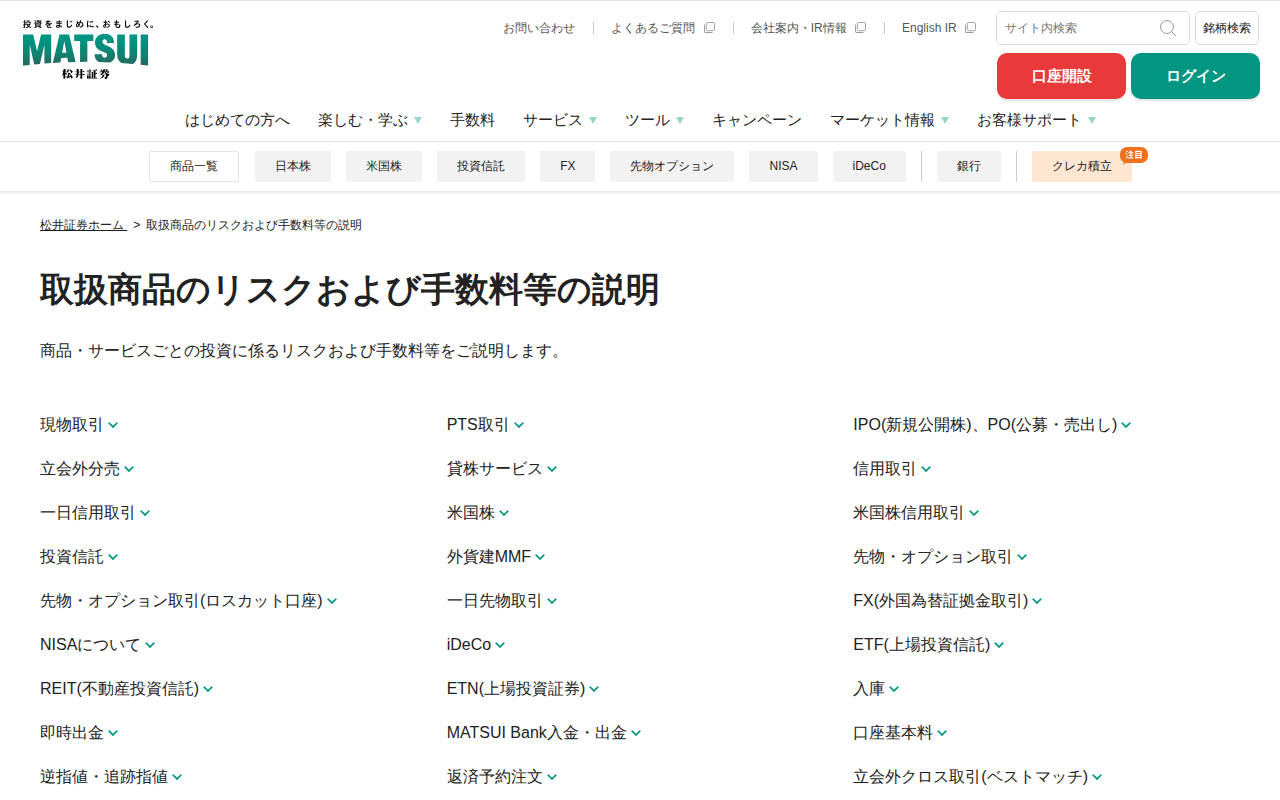The width and height of the screenshot is (1280, 800).
Task: Expand the 口座基本料 section
Action: [900, 733]
